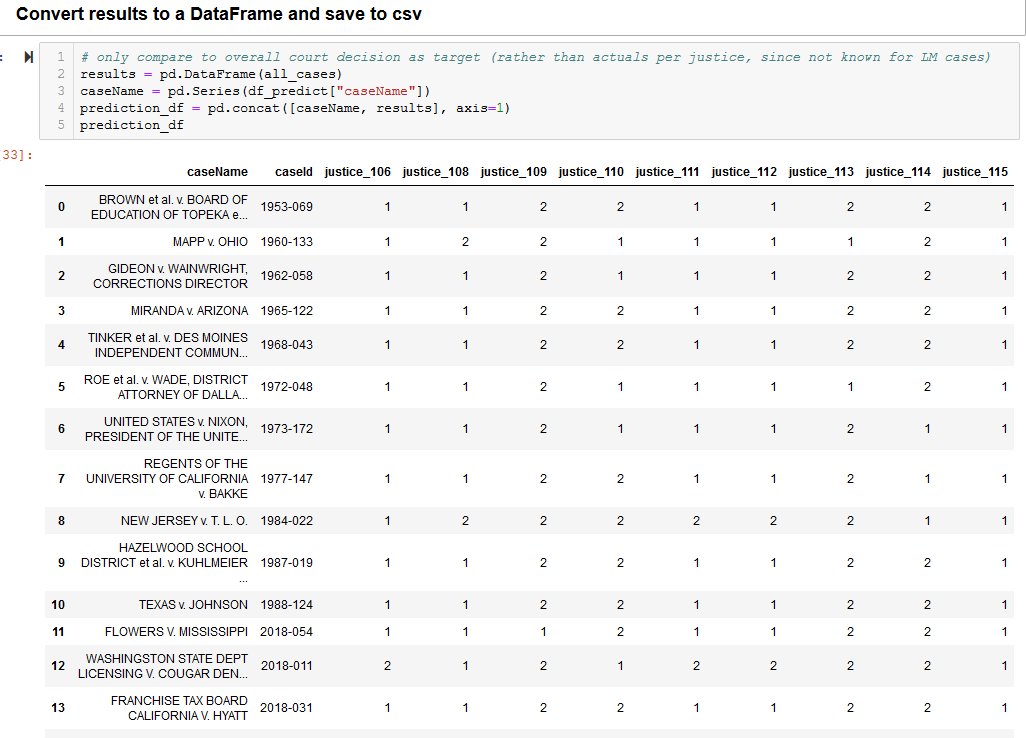The width and height of the screenshot is (1026, 738).
Task: Click the MAPP v. OHIO case name
Action: (x=210, y=241)
